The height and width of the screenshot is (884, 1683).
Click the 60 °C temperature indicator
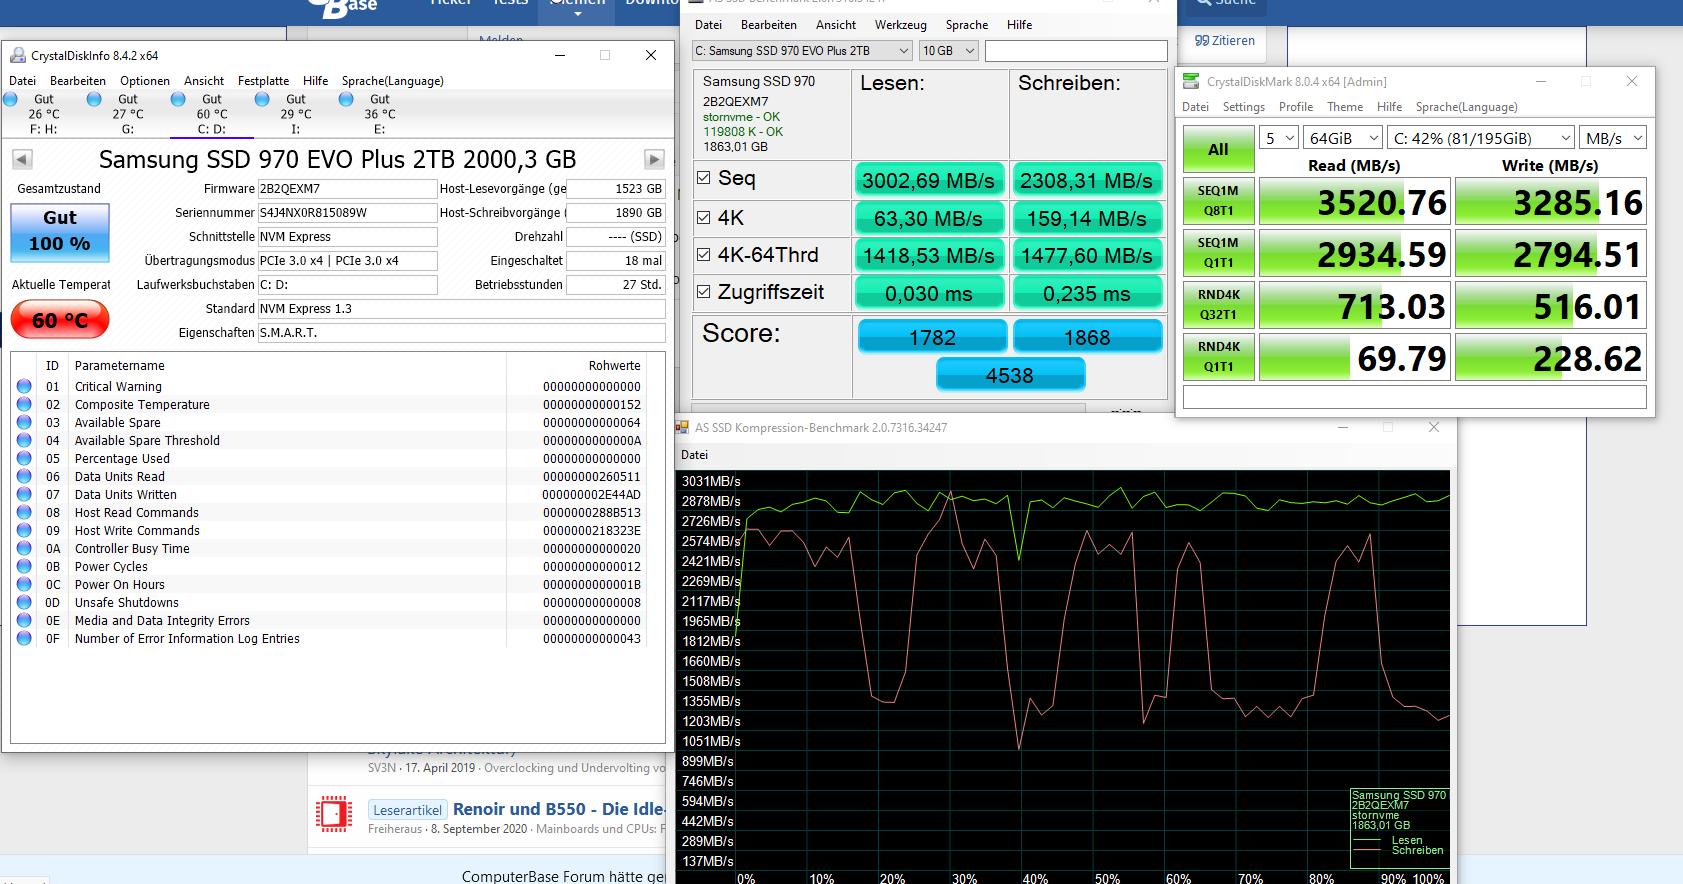pos(60,320)
